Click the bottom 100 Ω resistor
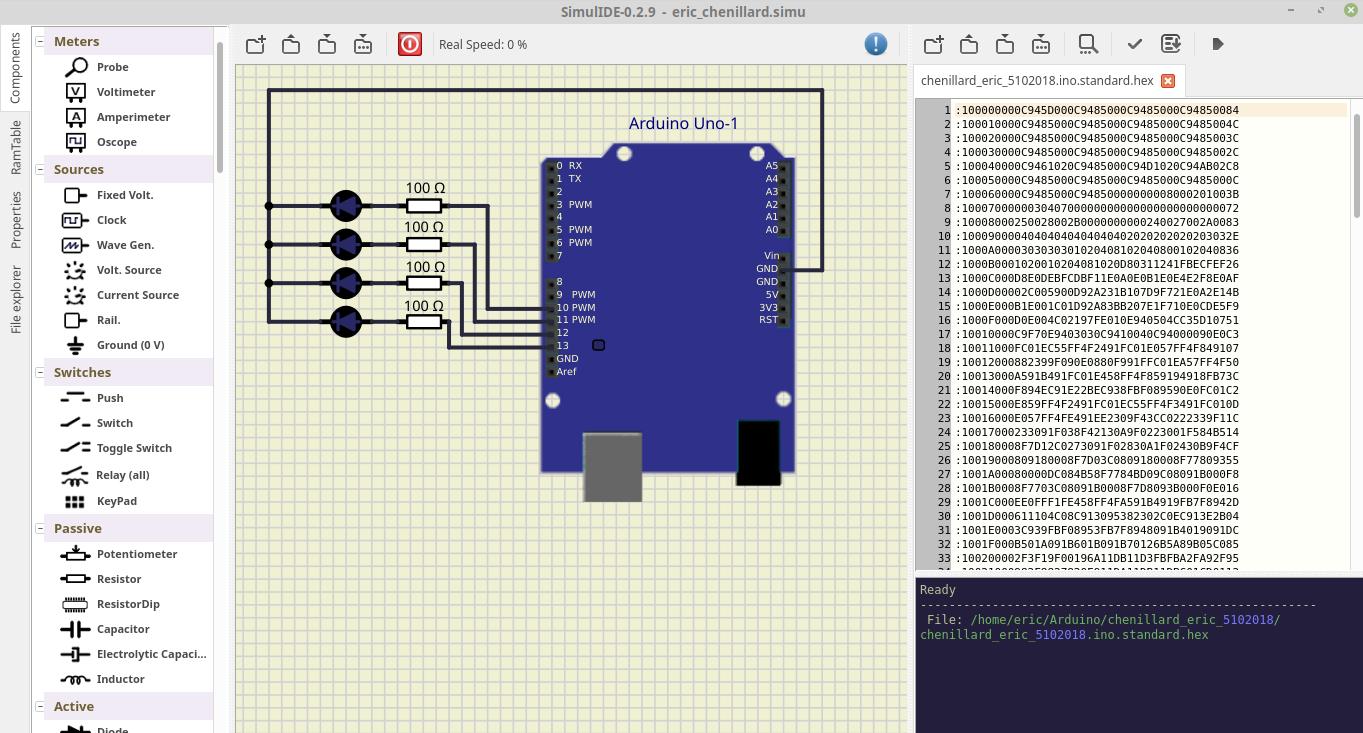The image size is (1363, 733). [424, 321]
